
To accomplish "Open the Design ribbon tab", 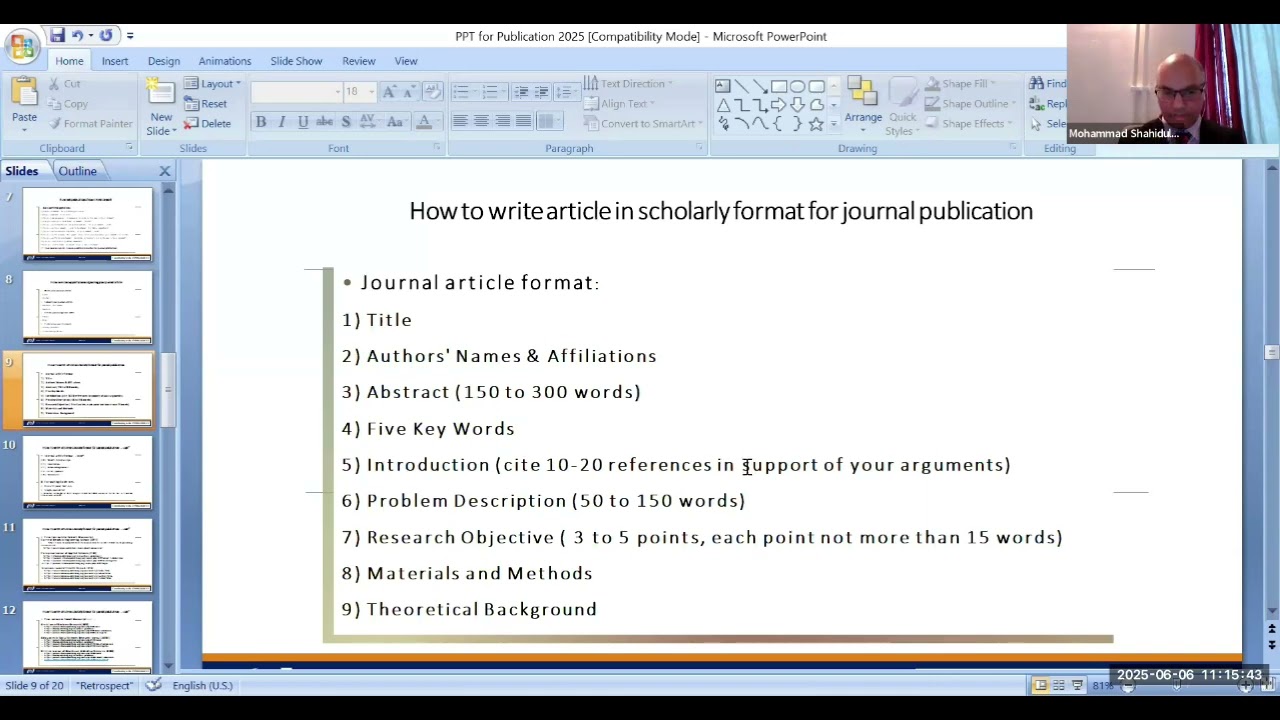I will (164, 61).
